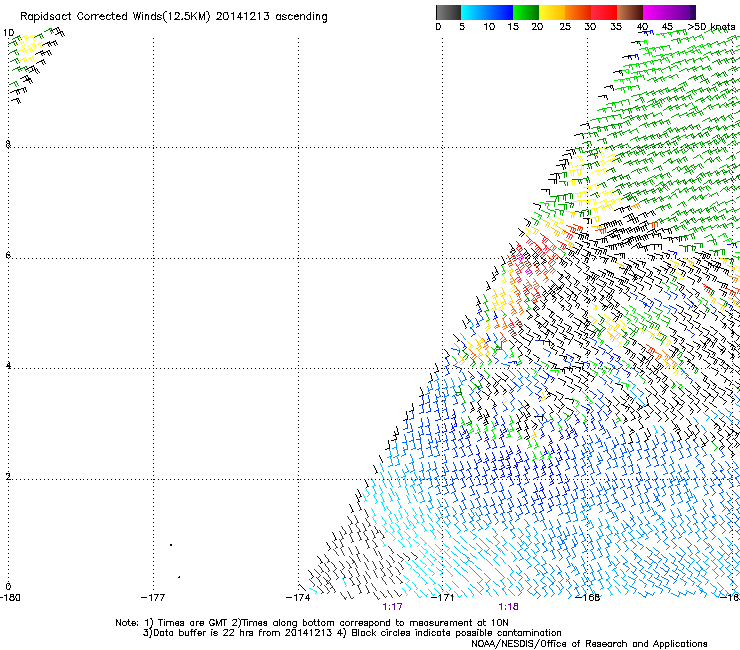Click legend tick label 10
This screenshot has width=740, height=650.
click(x=489, y=26)
